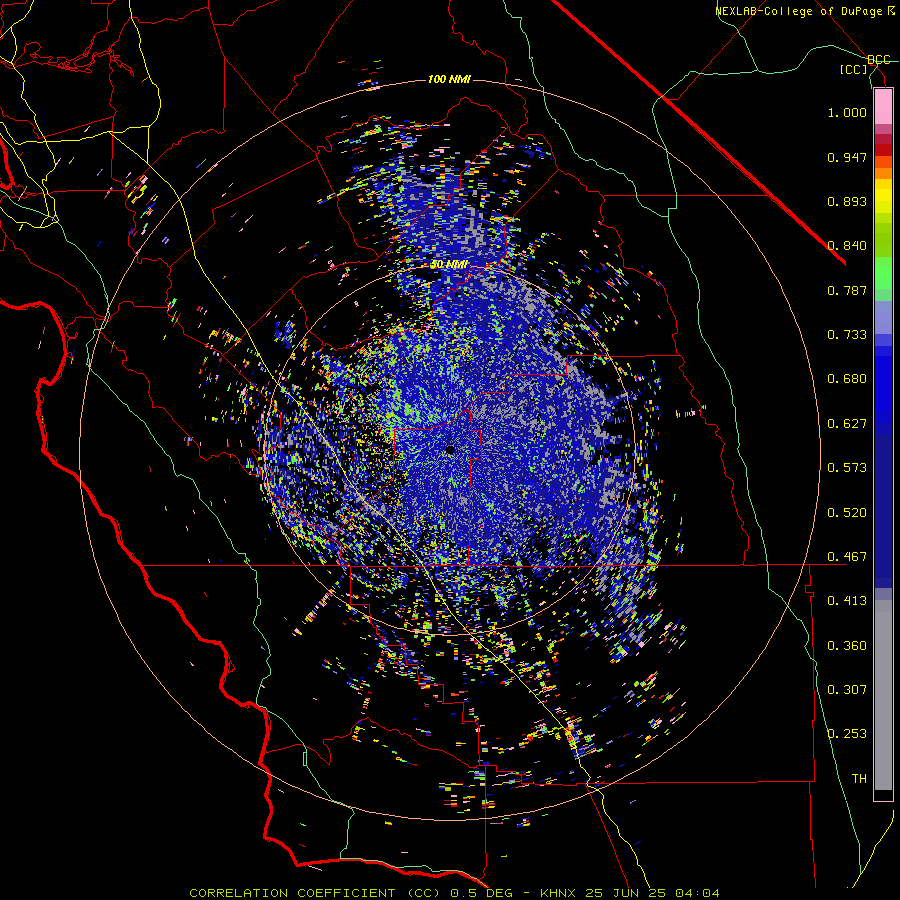This screenshot has height=900, width=900.
Task: Click the 0.573 legend value
Action: (x=847, y=468)
